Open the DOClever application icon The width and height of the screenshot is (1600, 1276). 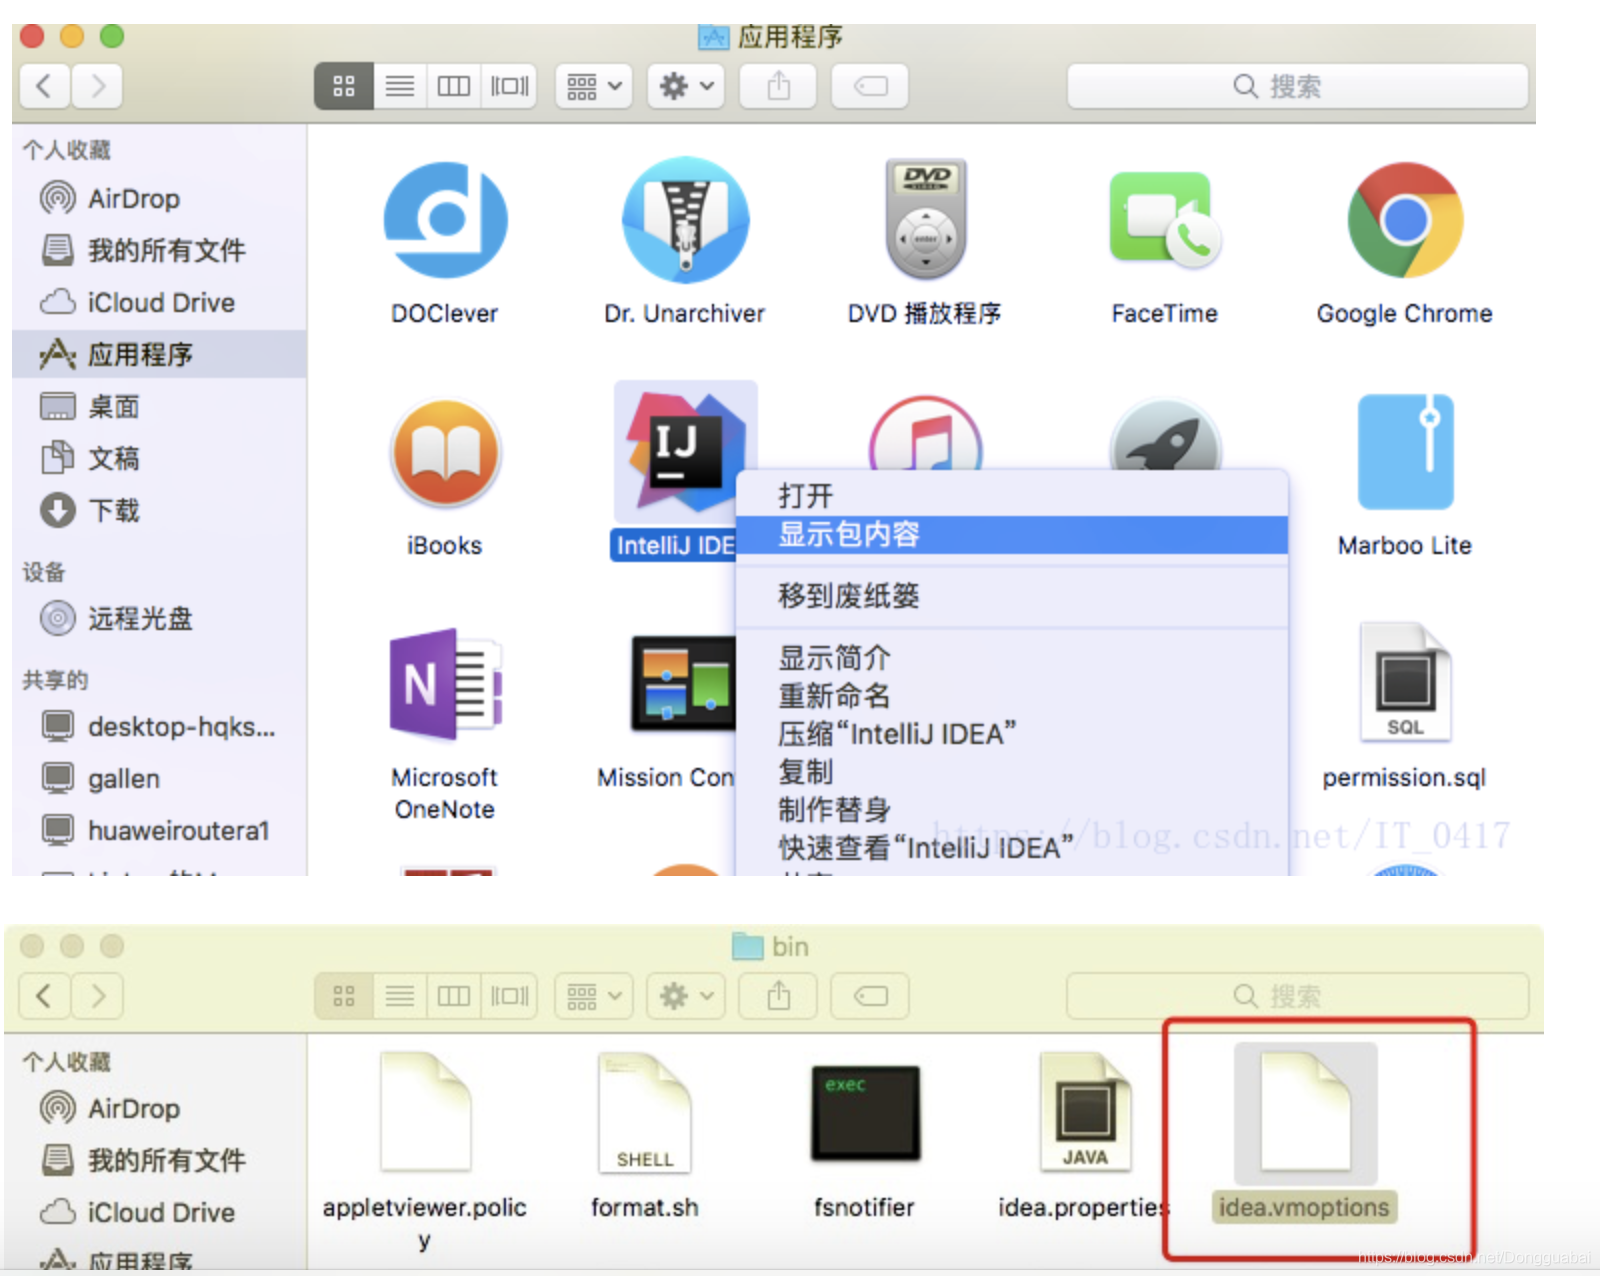click(x=445, y=220)
